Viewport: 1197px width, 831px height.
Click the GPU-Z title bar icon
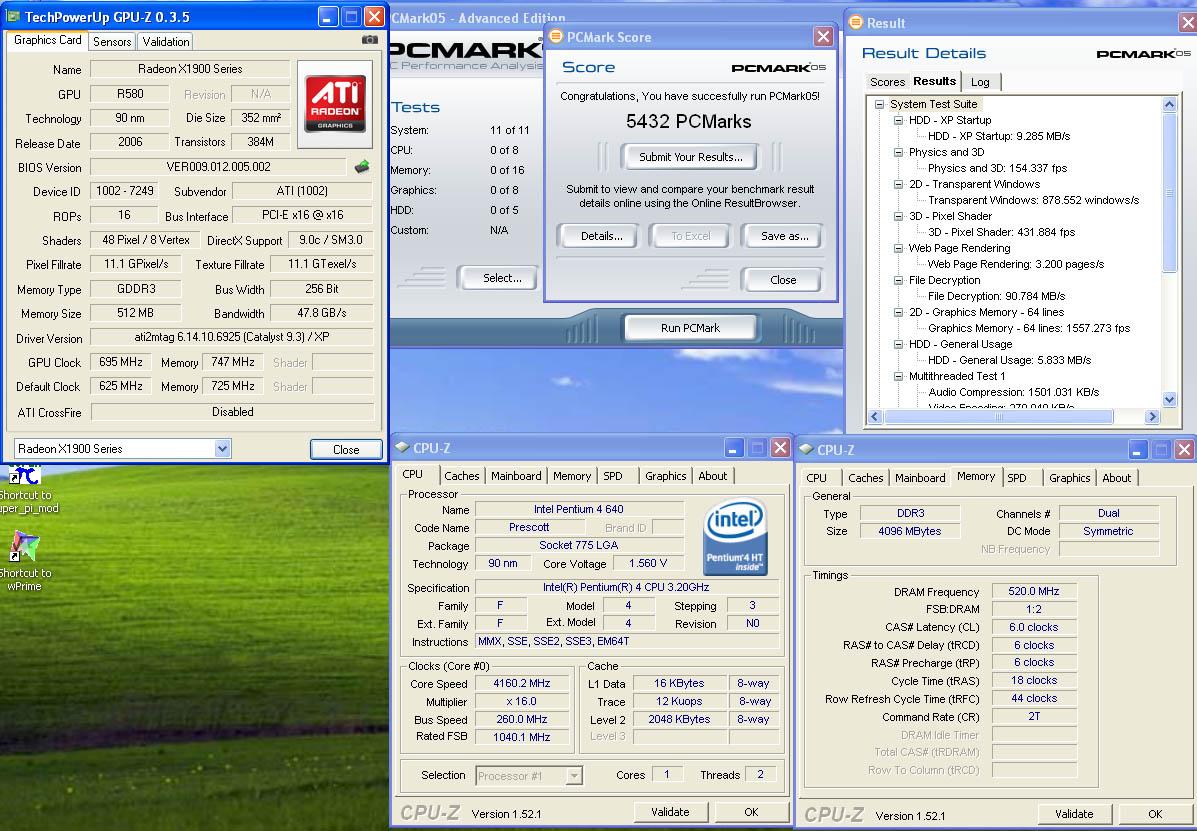pyautogui.click(x=13, y=16)
